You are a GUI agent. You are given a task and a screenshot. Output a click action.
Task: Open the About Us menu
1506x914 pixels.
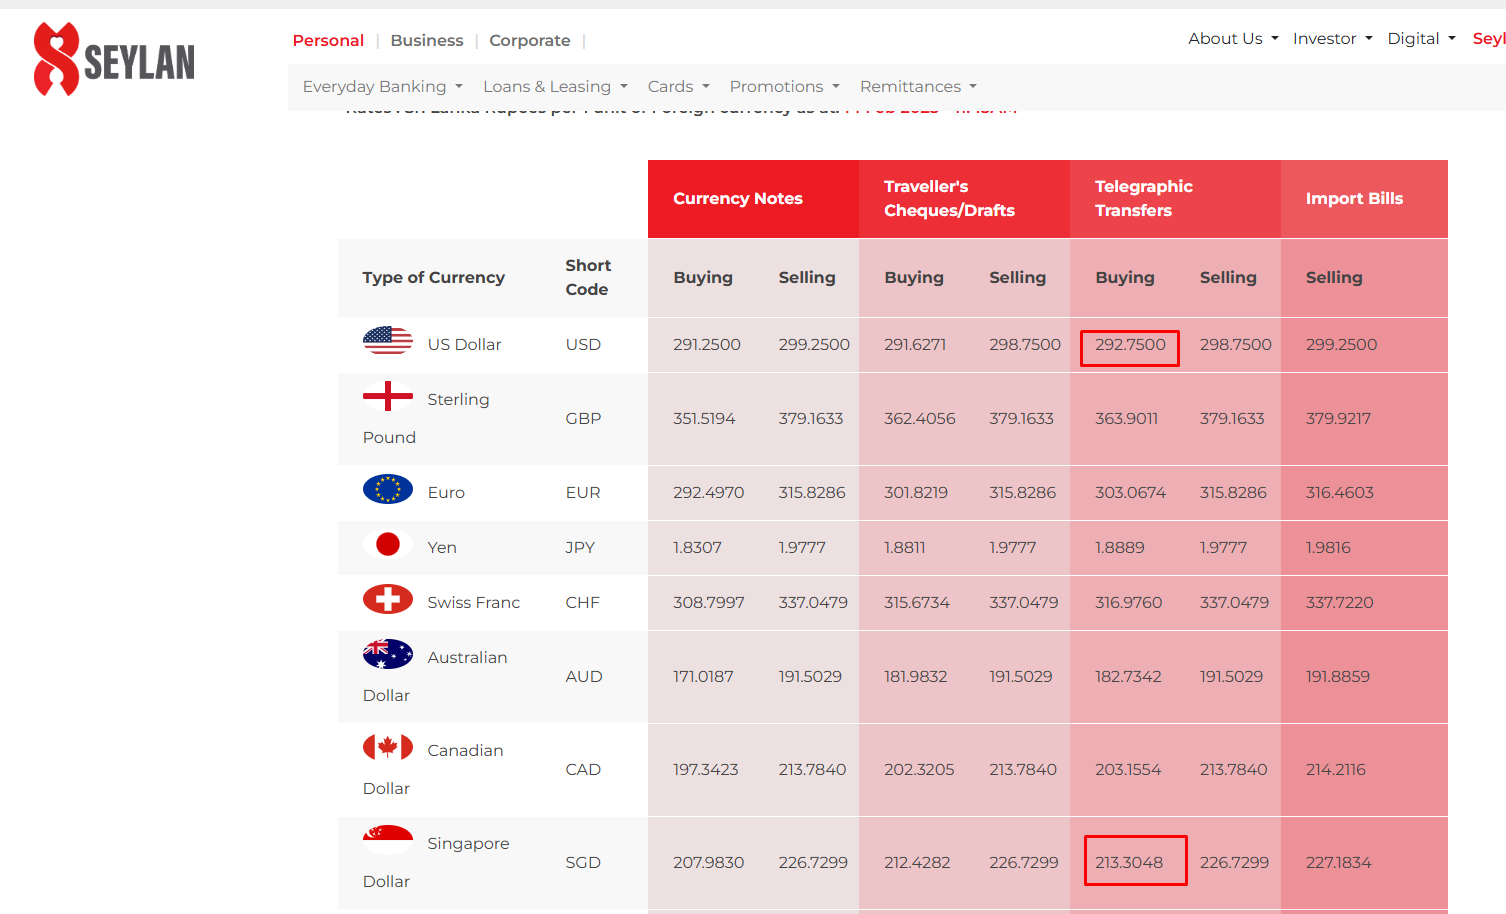1233,39
